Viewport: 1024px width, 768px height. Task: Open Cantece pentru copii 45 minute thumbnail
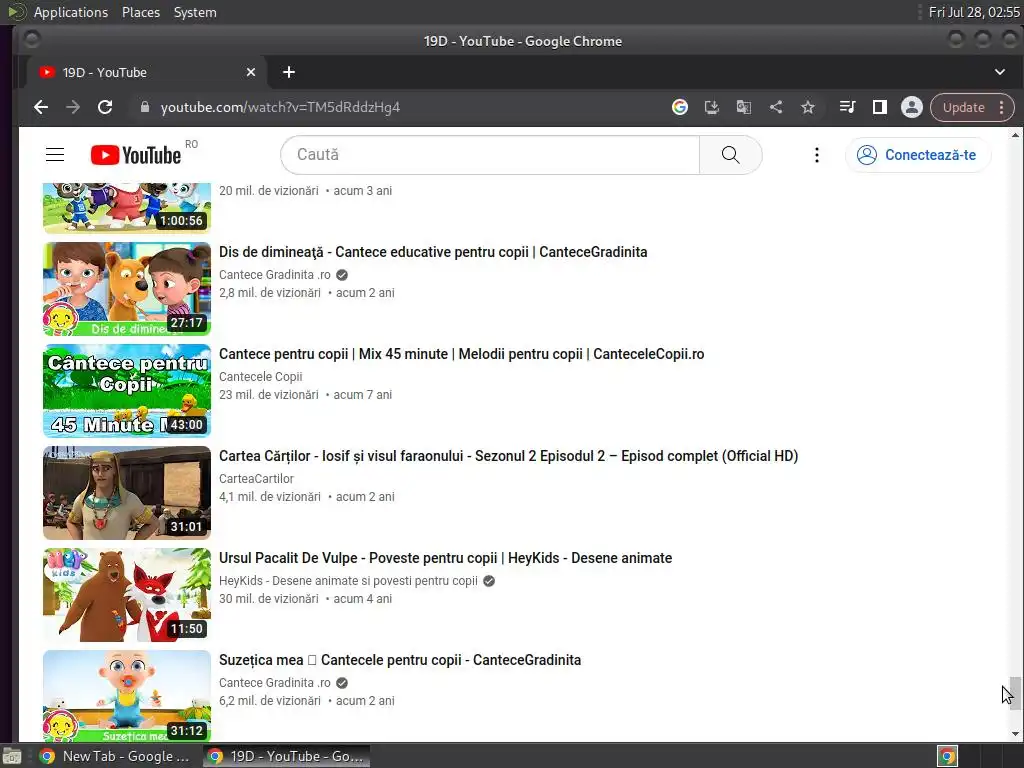[x=127, y=391]
